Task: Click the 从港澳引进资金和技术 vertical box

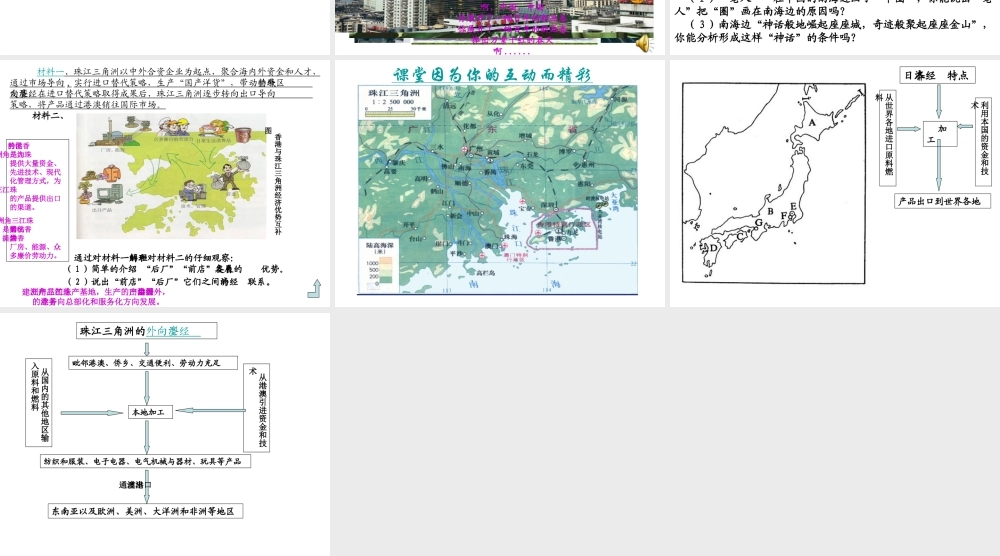Action: (x=257, y=408)
